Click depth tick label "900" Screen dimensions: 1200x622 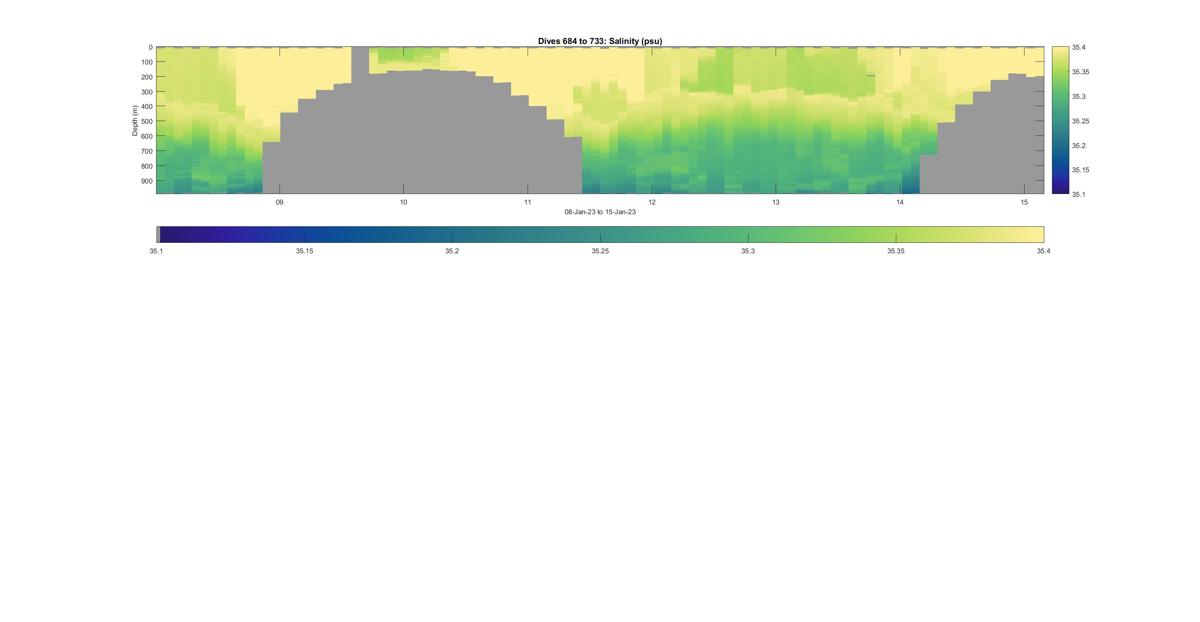[x=146, y=181]
